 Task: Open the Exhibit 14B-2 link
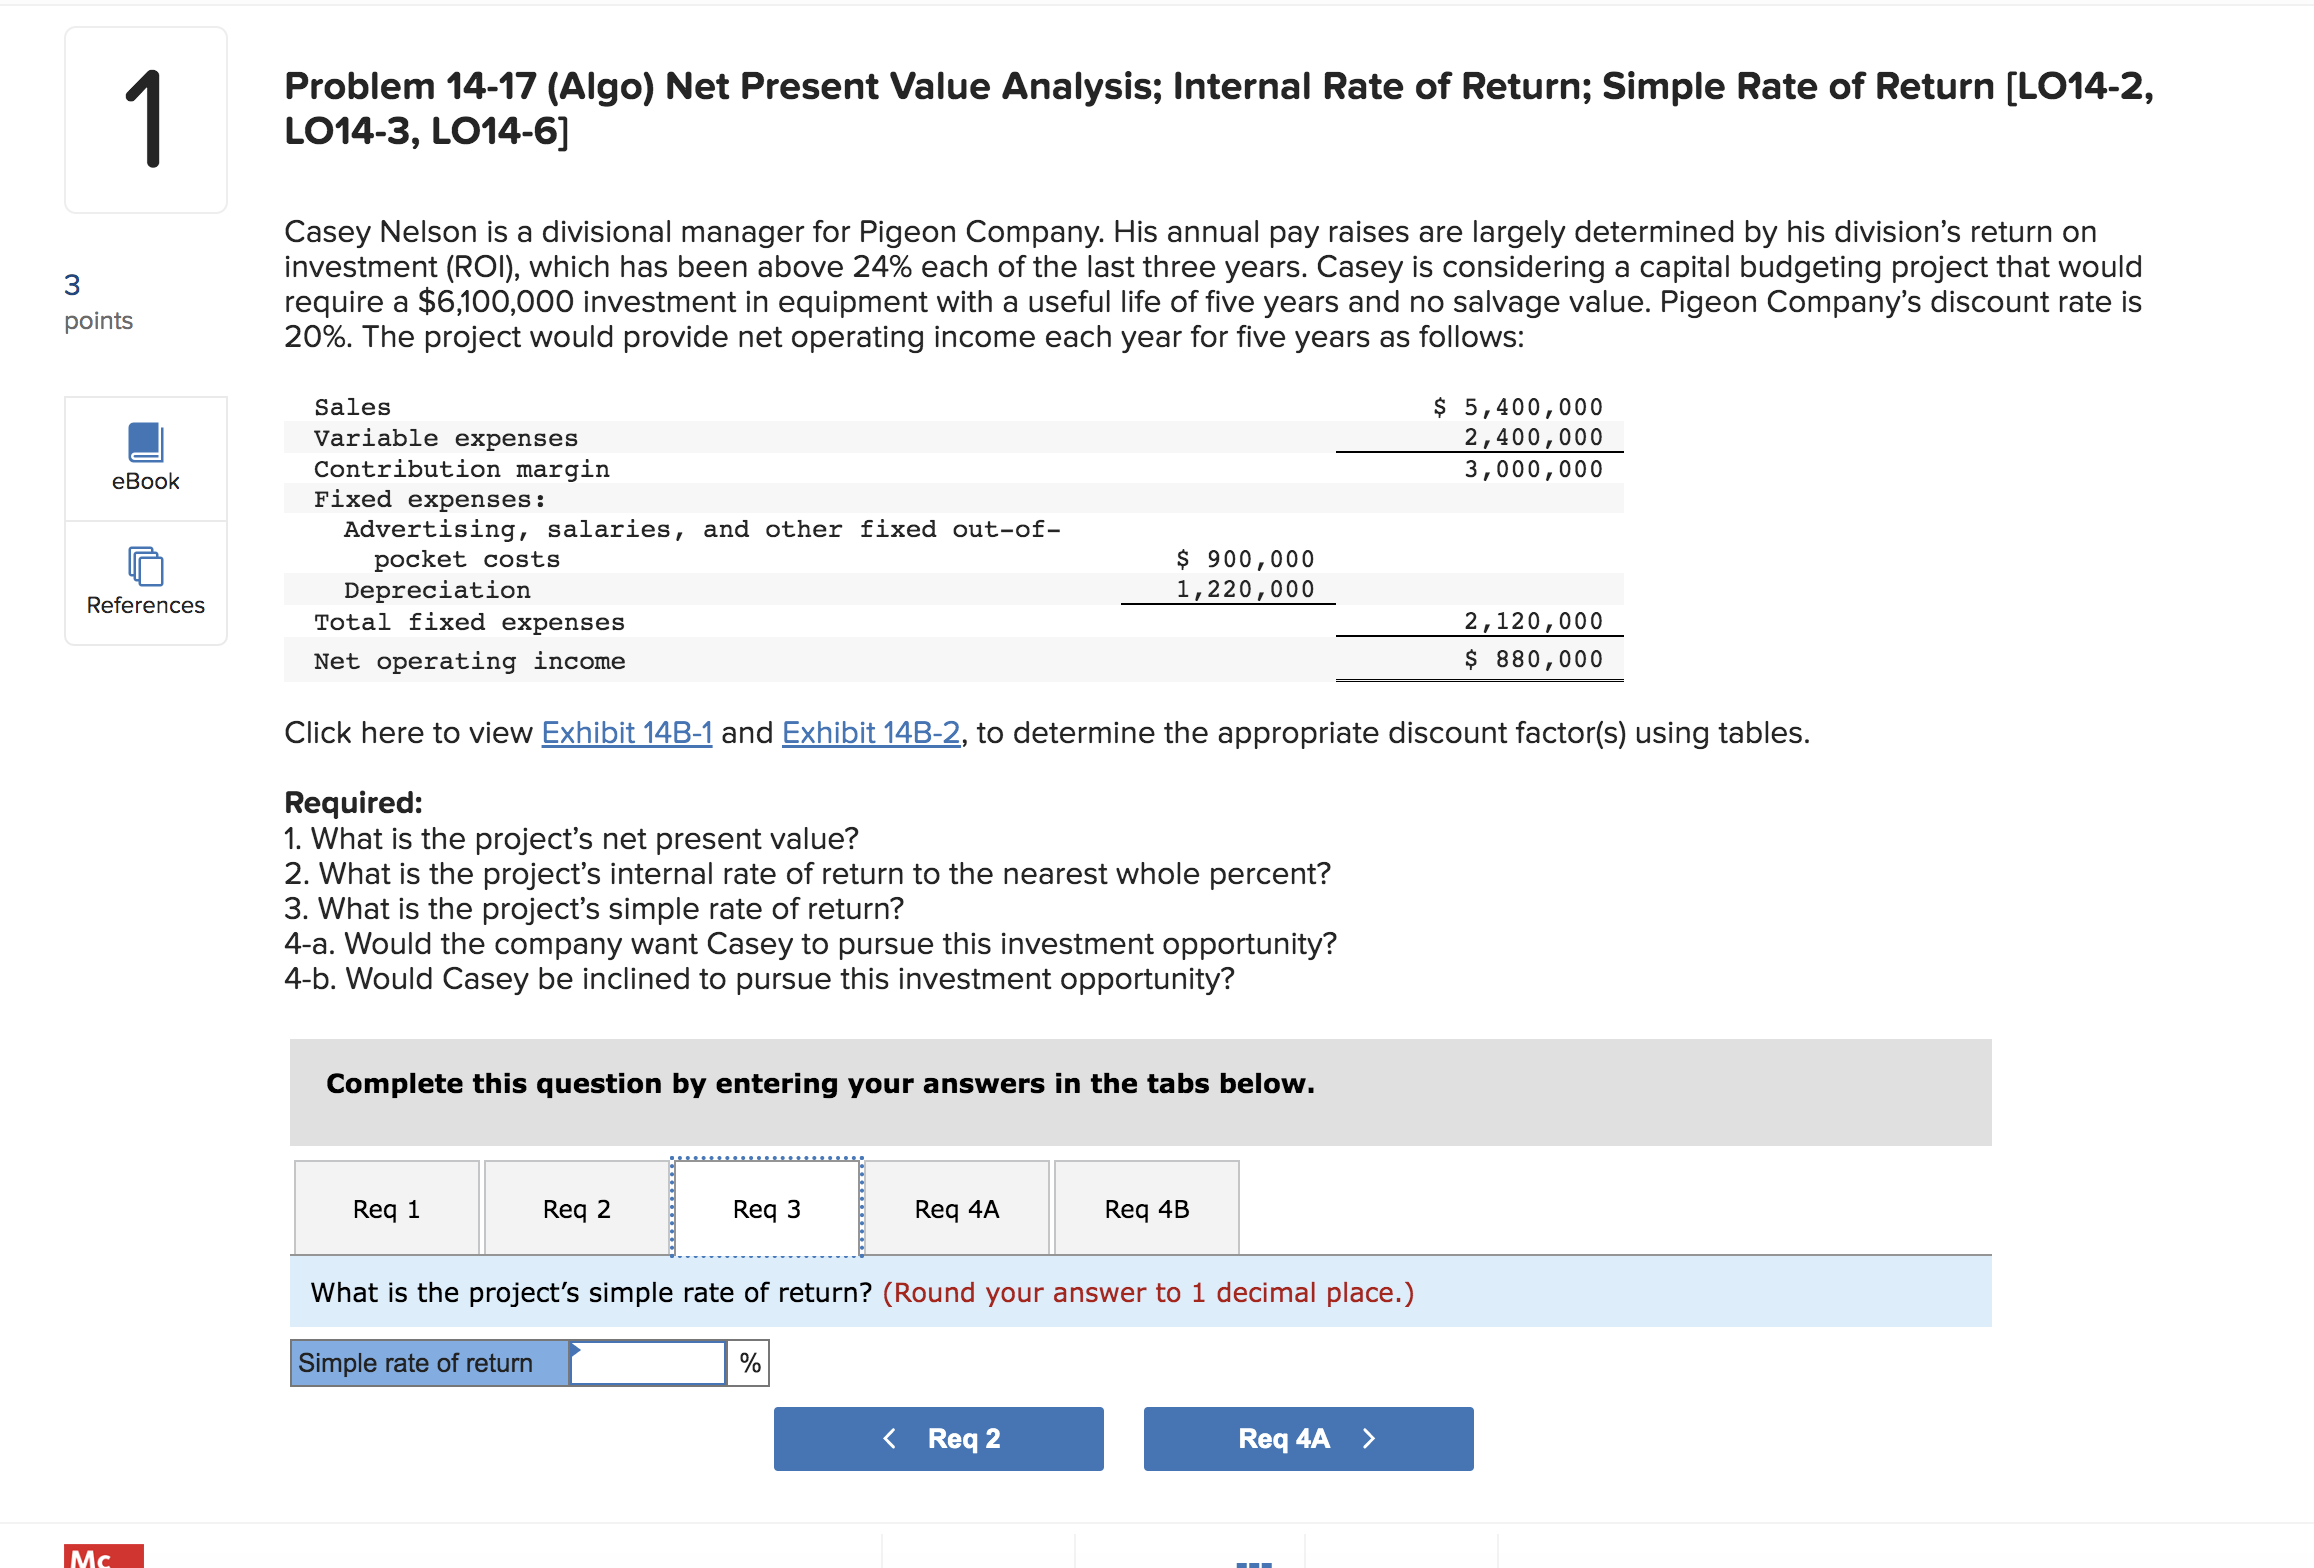click(871, 733)
